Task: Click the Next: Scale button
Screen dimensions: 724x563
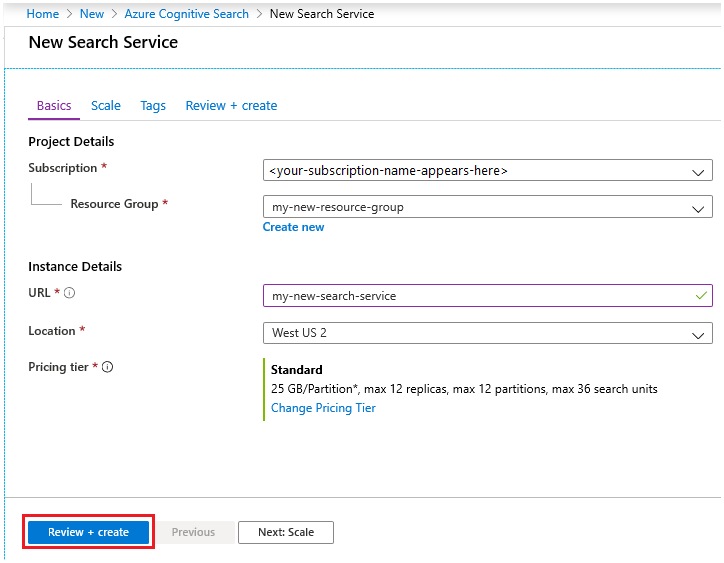Action: [285, 532]
